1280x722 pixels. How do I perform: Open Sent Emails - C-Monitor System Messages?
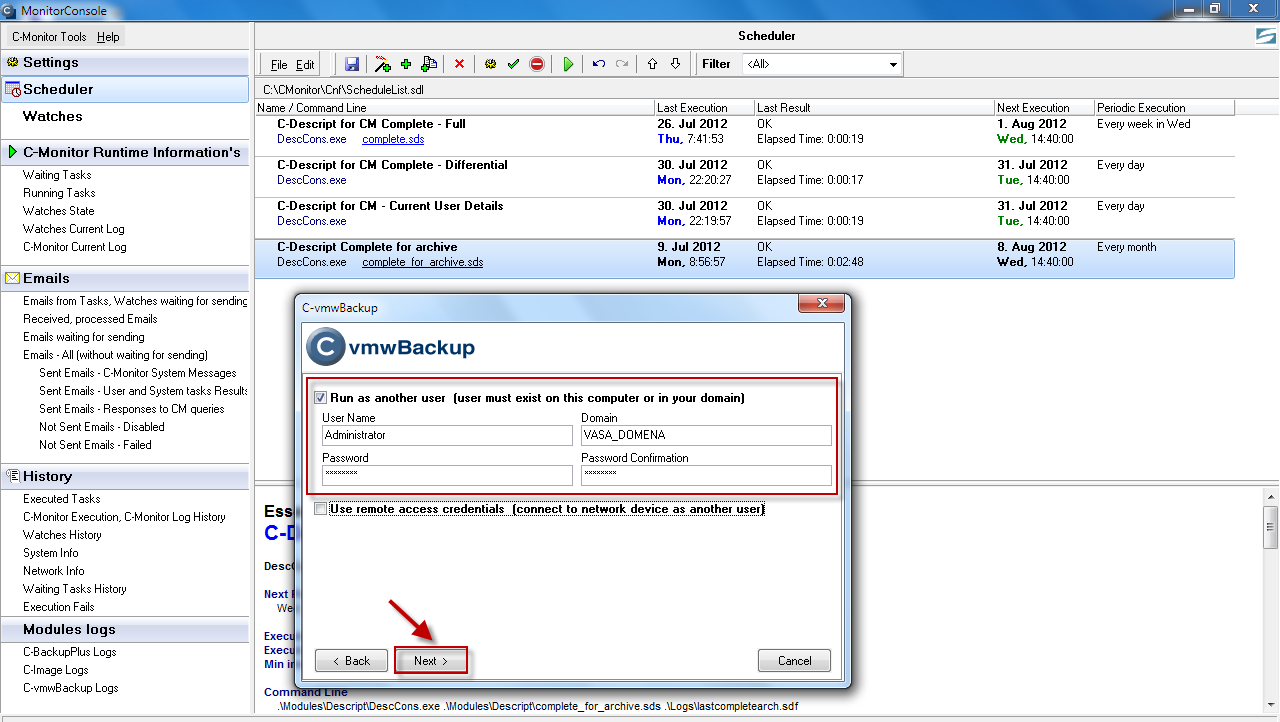point(138,373)
